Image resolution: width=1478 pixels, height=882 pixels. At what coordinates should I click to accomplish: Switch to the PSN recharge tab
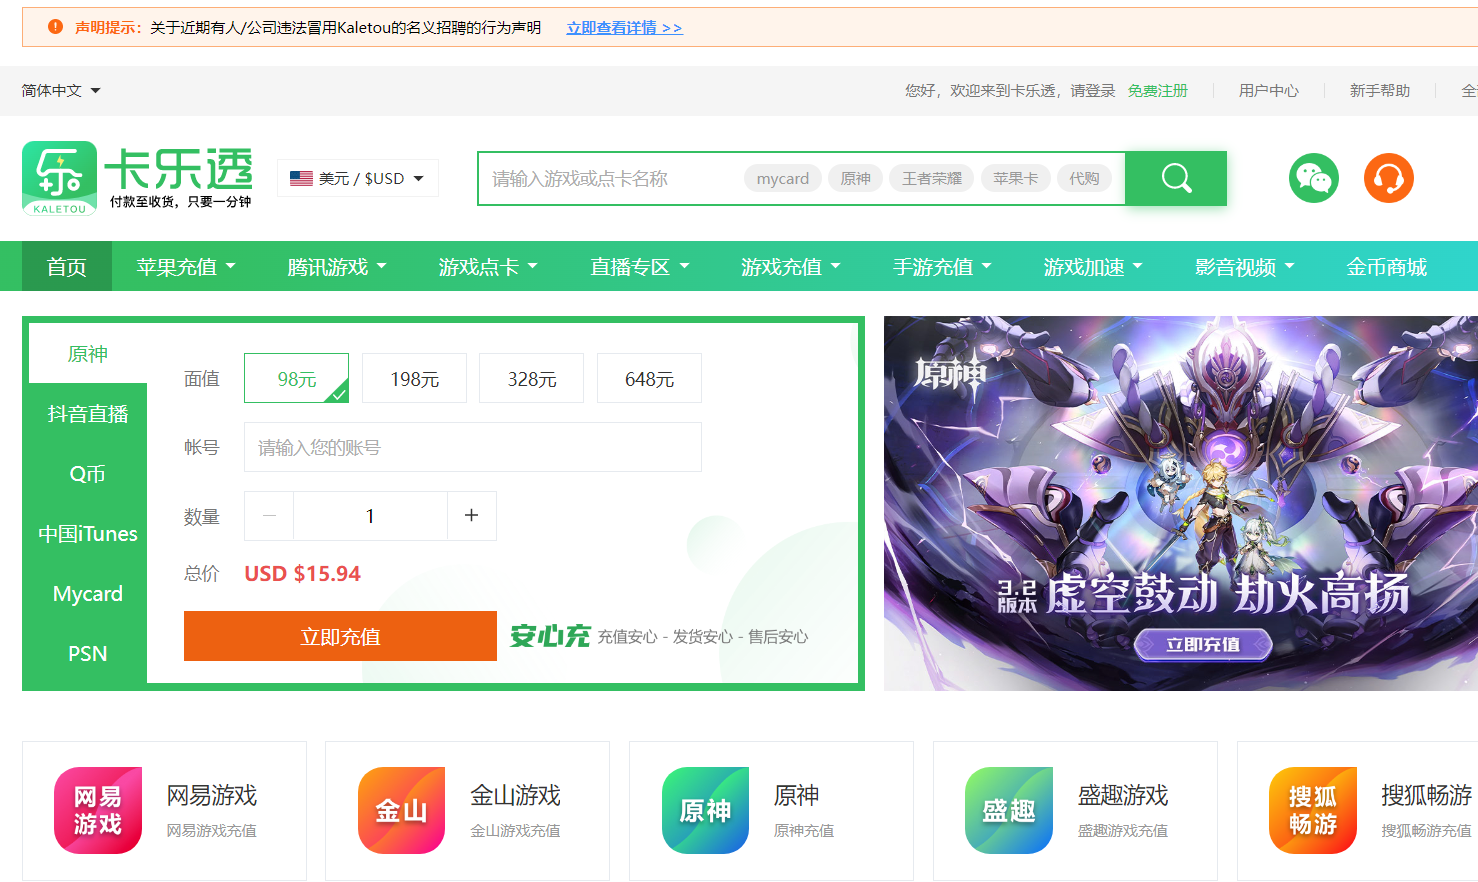[x=88, y=654]
